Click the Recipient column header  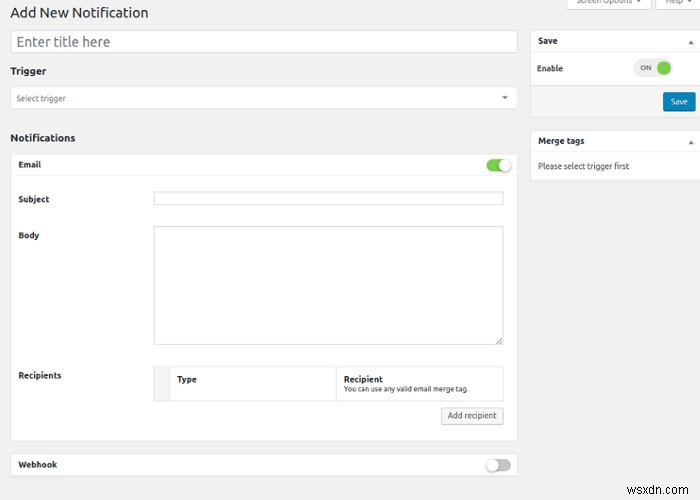tap(363, 379)
